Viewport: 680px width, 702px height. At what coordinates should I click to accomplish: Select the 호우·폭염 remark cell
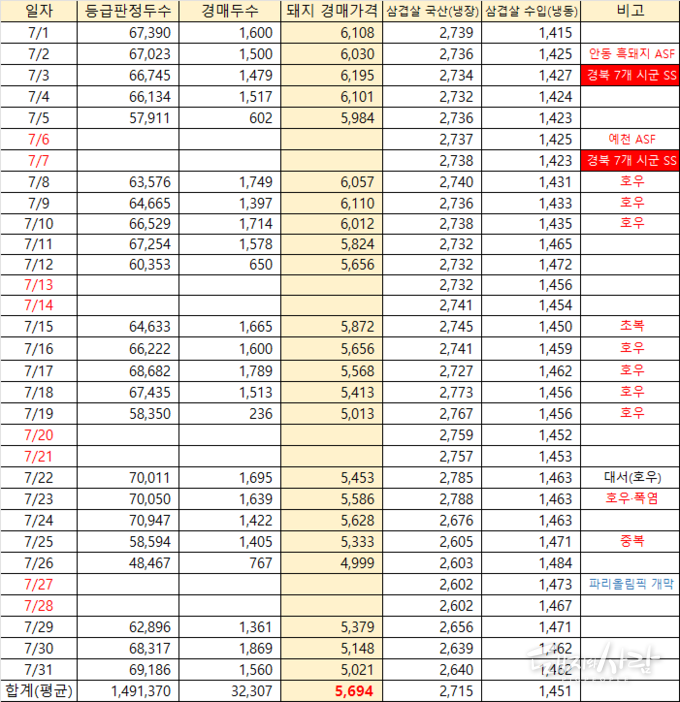[631, 498]
